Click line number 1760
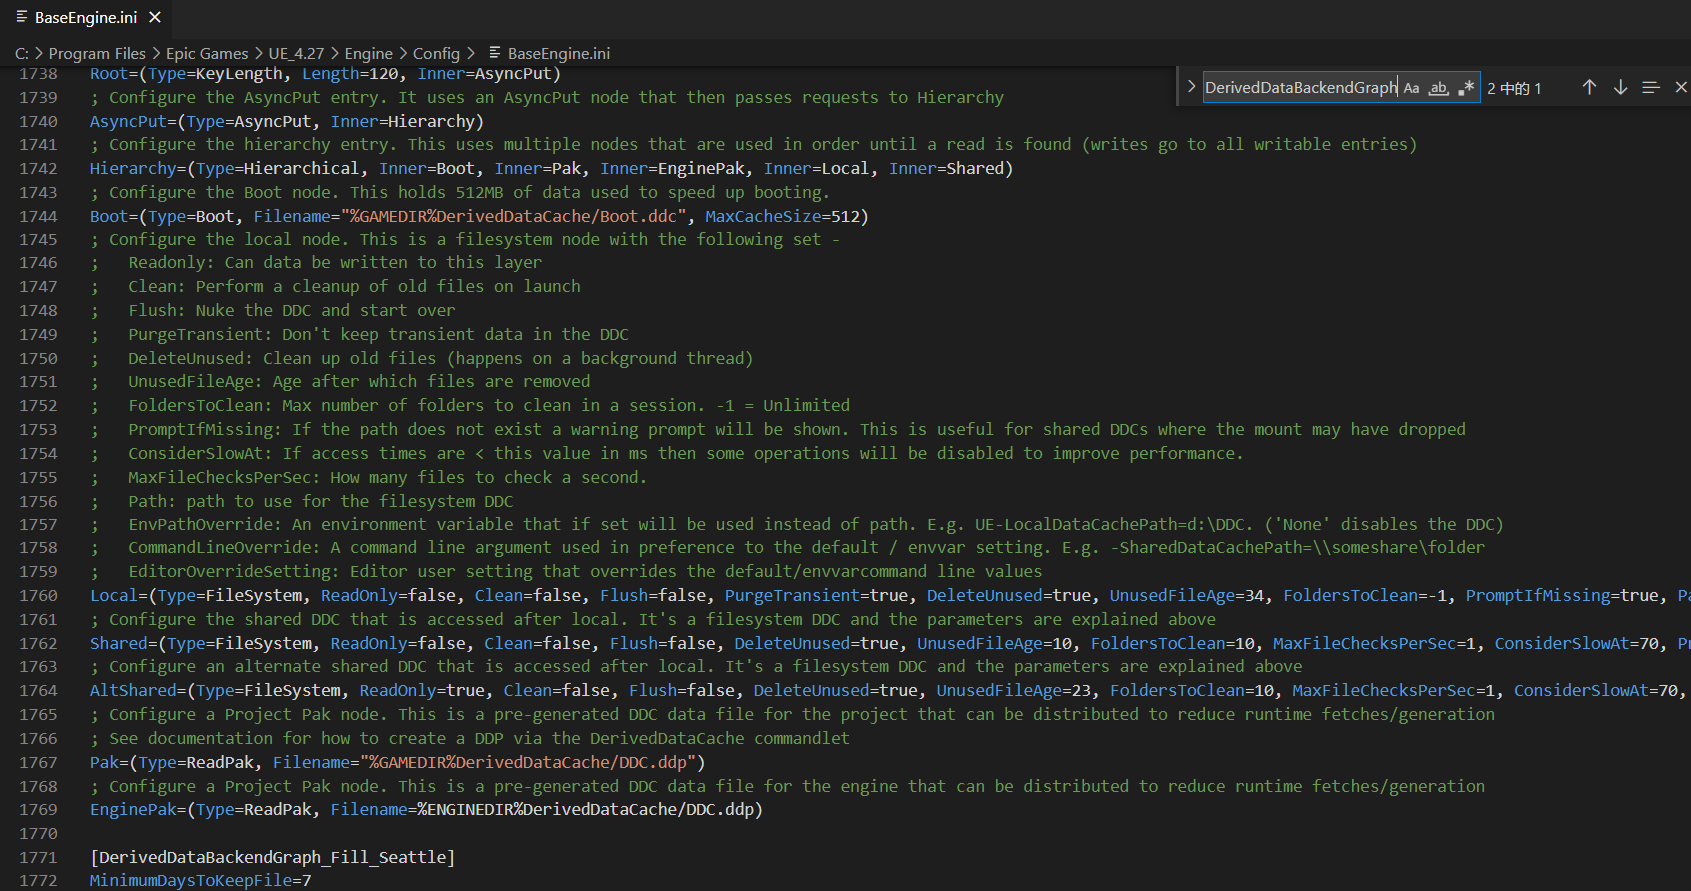Screen dimensions: 1691x891 pyautogui.click(x=38, y=596)
